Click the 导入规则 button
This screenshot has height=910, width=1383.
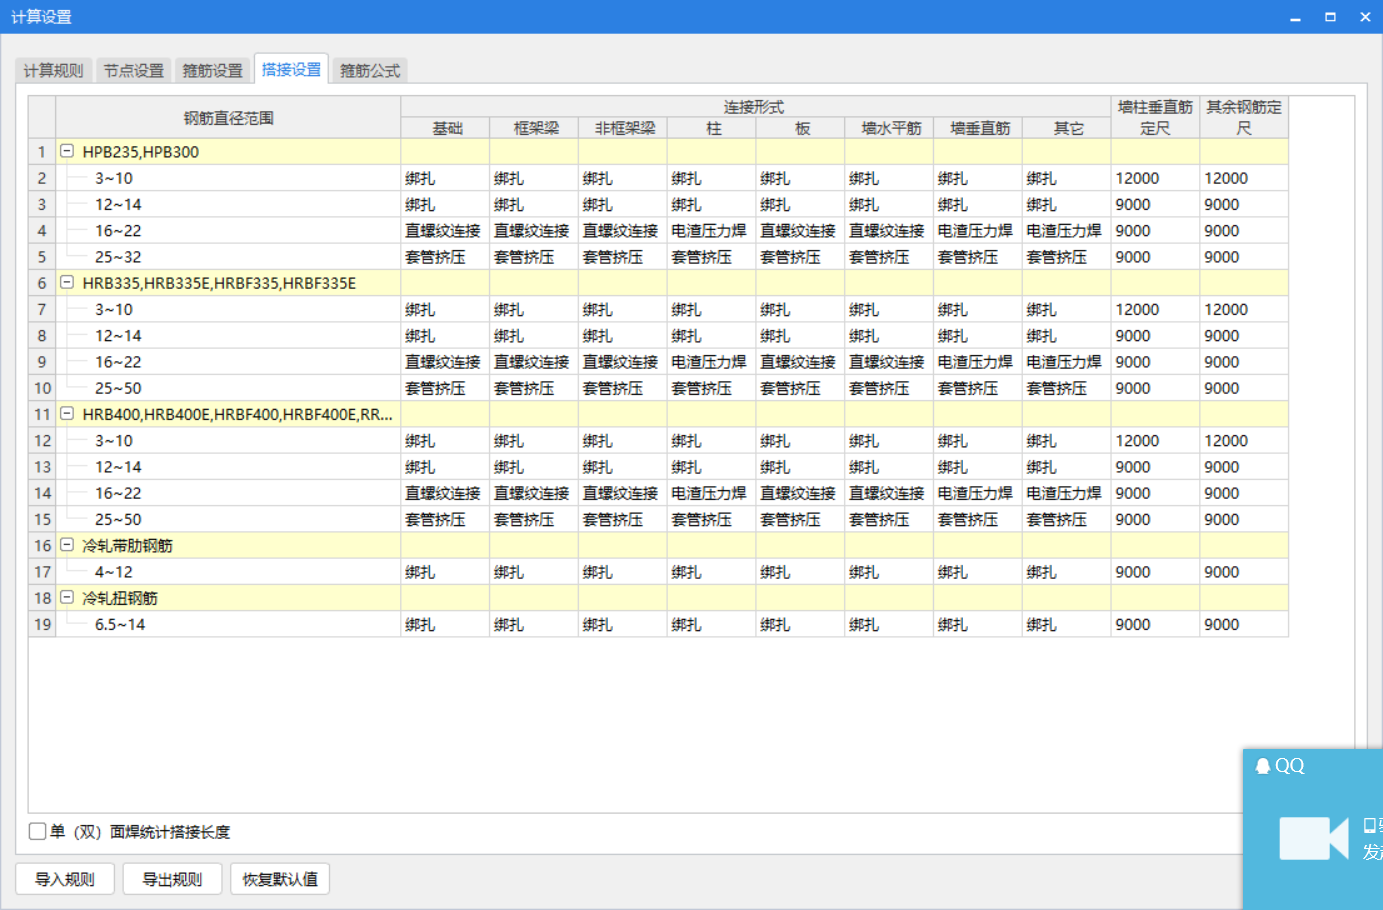65,879
